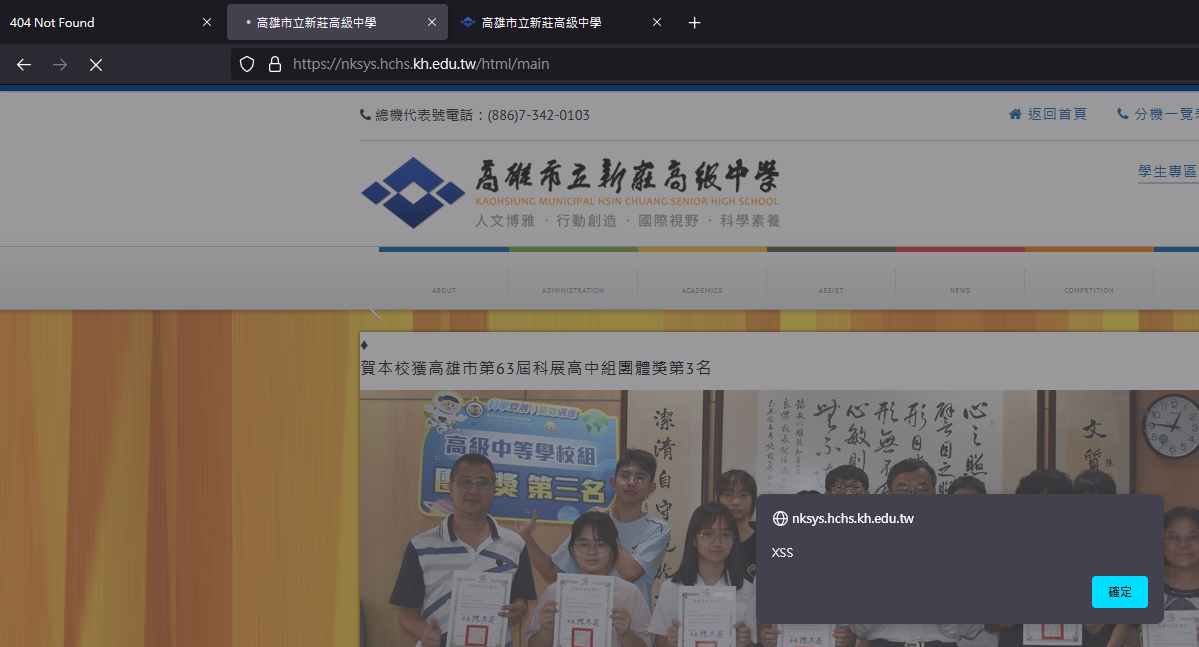Viewport: 1199px width, 647px height.
Task: Click the headline 賀本校獲高雄市第63屆科展高中組團體獎第3名
Action: coord(535,368)
